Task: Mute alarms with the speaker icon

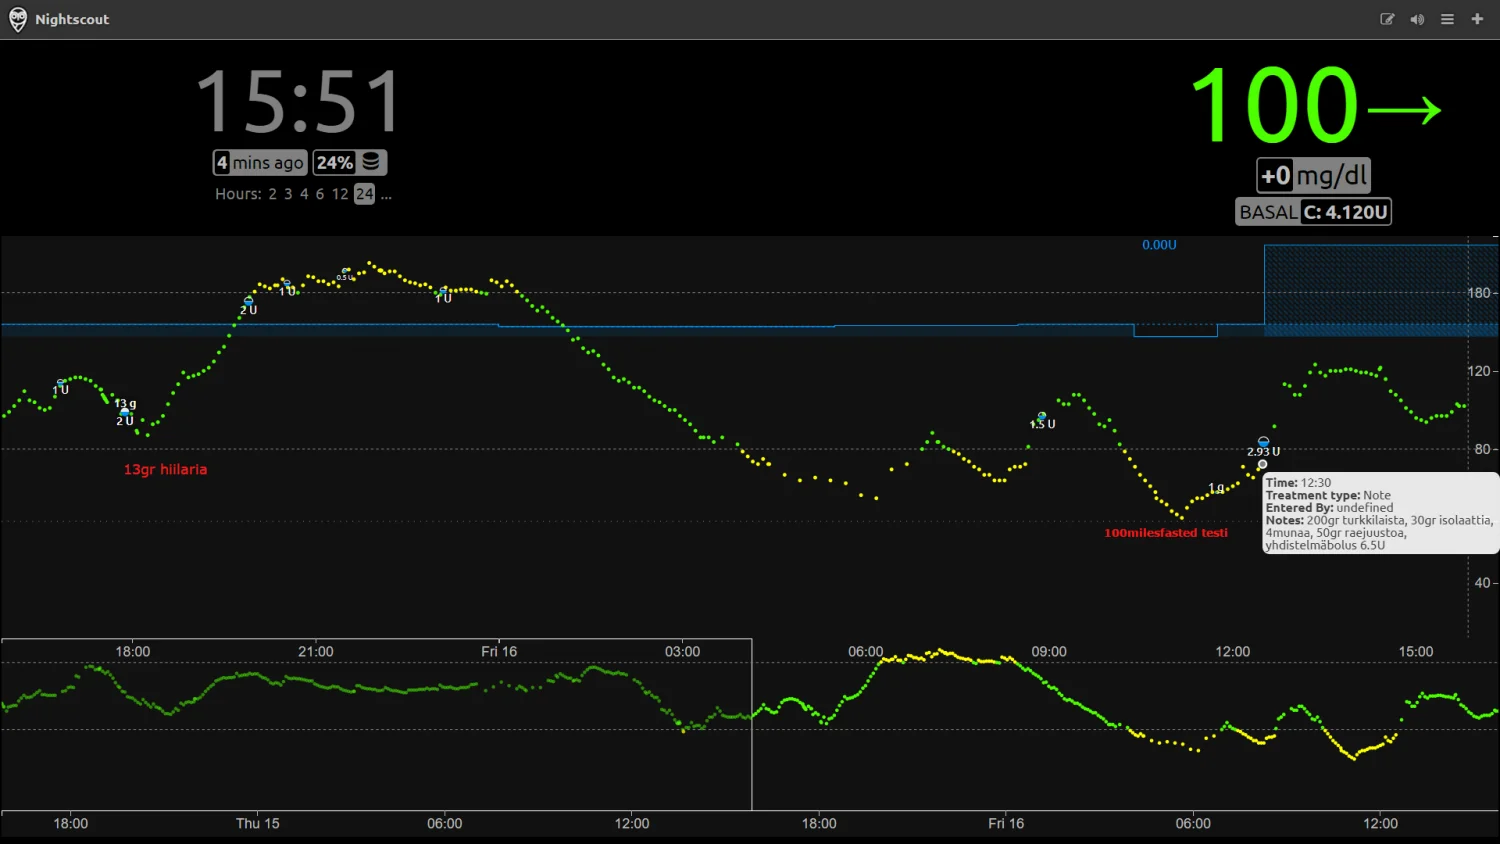Action: (1417, 19)
